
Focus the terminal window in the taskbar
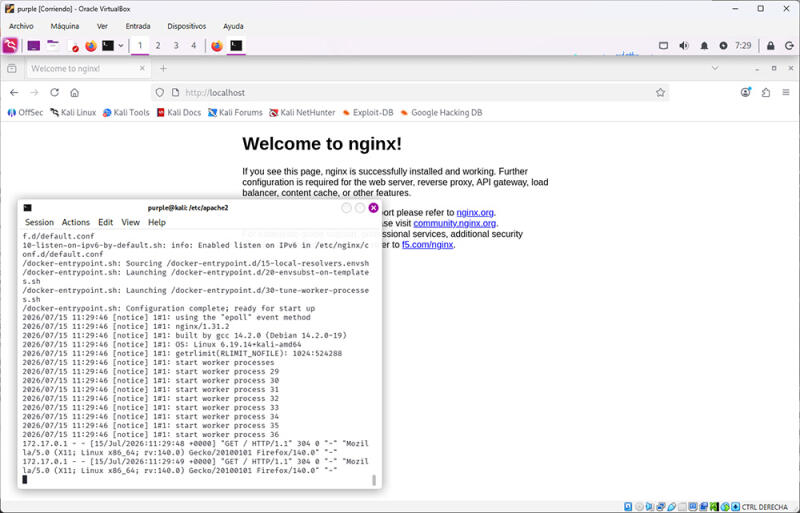(x=236, y=45)
